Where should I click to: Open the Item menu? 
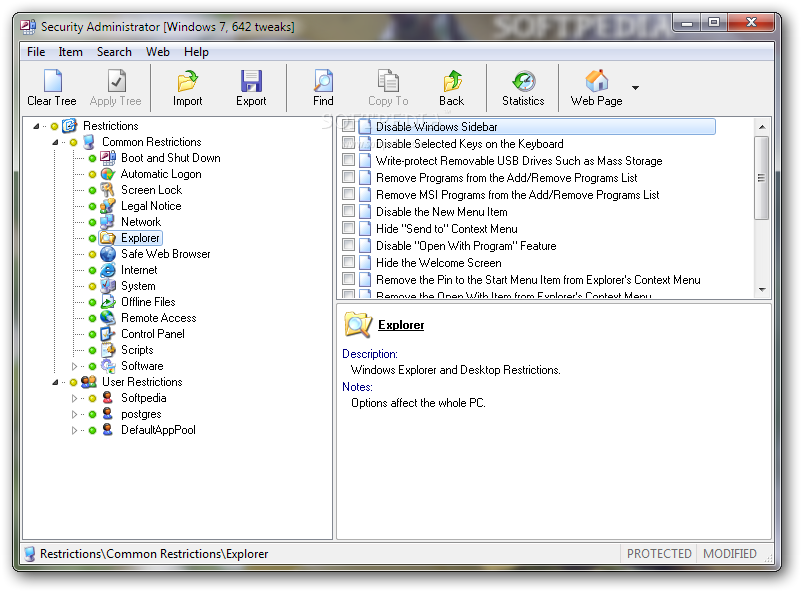70,52
